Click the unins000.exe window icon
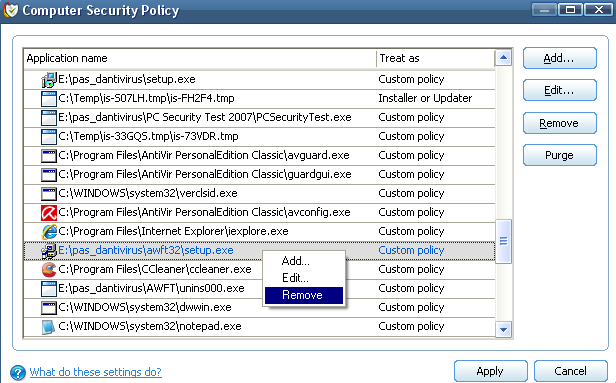 click(49, 289)
